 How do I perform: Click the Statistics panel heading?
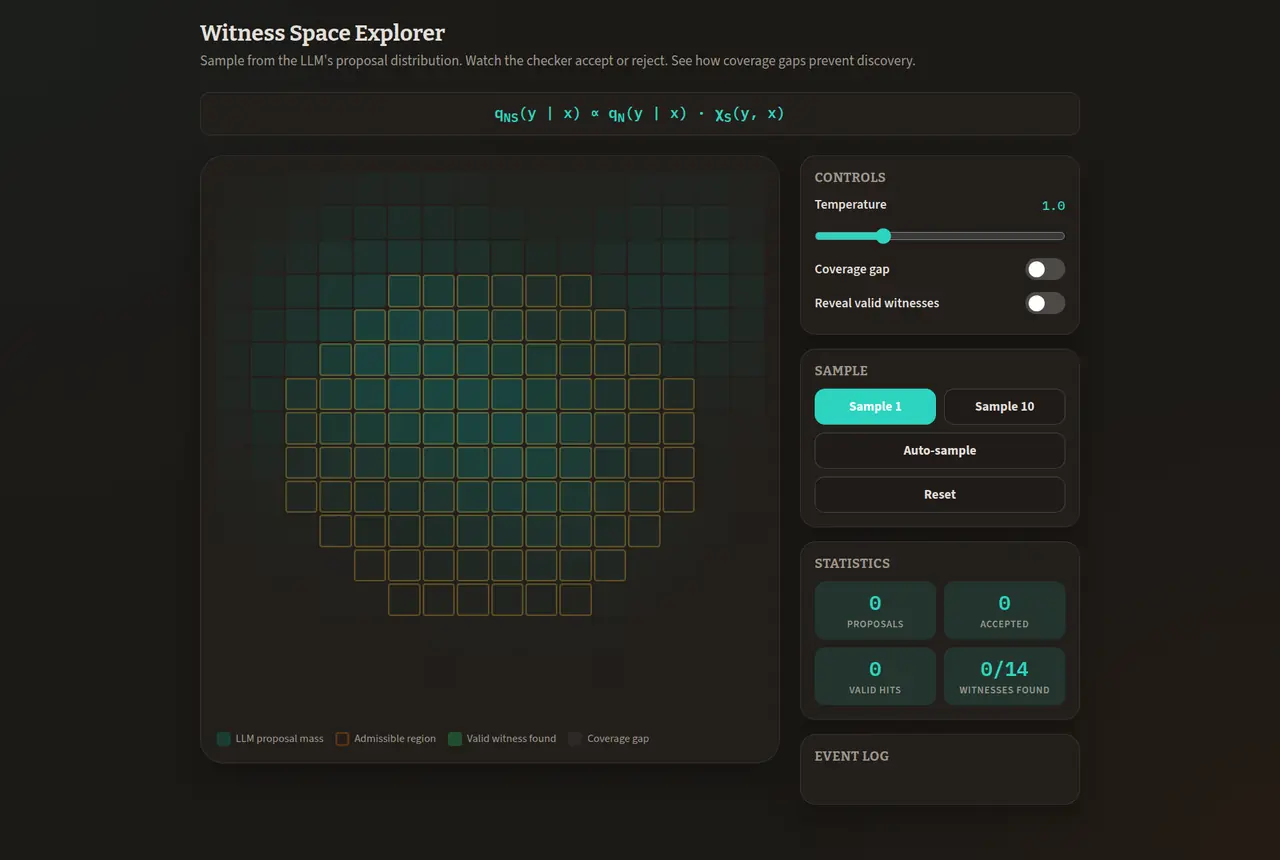pyautogui.click(x=852, y=563)
